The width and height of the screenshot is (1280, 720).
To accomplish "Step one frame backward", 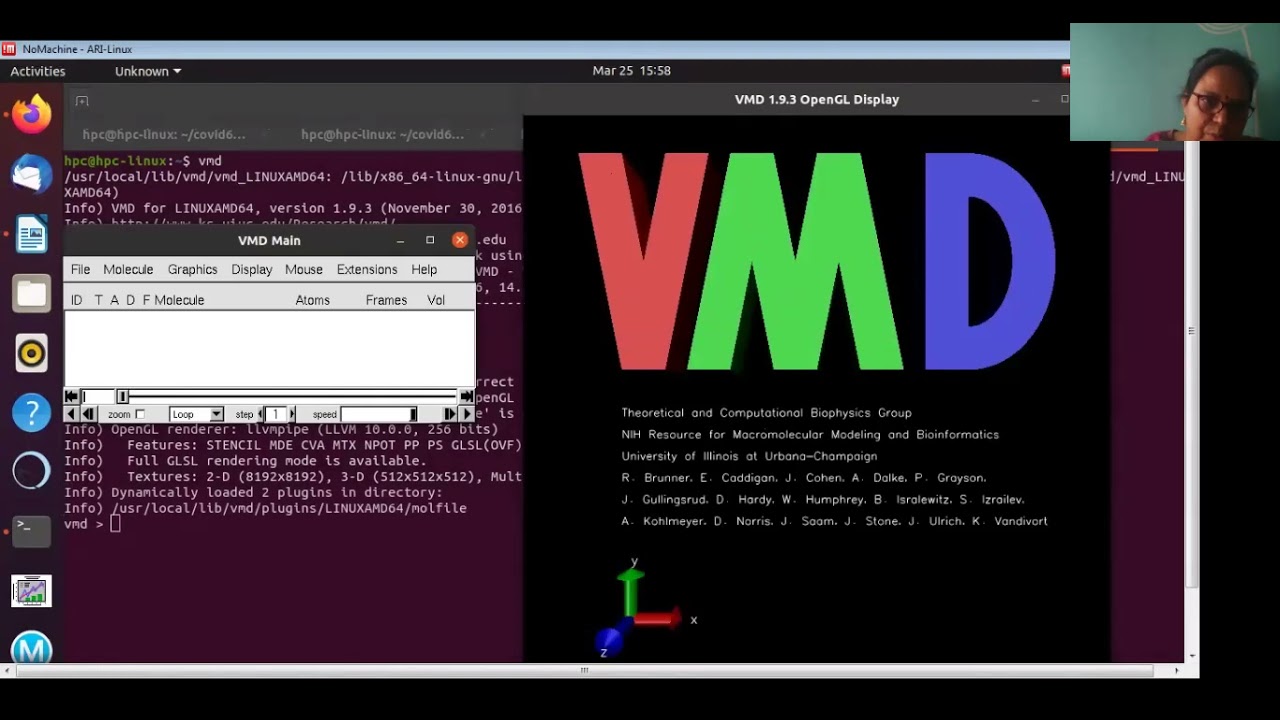I will [88, 414].
